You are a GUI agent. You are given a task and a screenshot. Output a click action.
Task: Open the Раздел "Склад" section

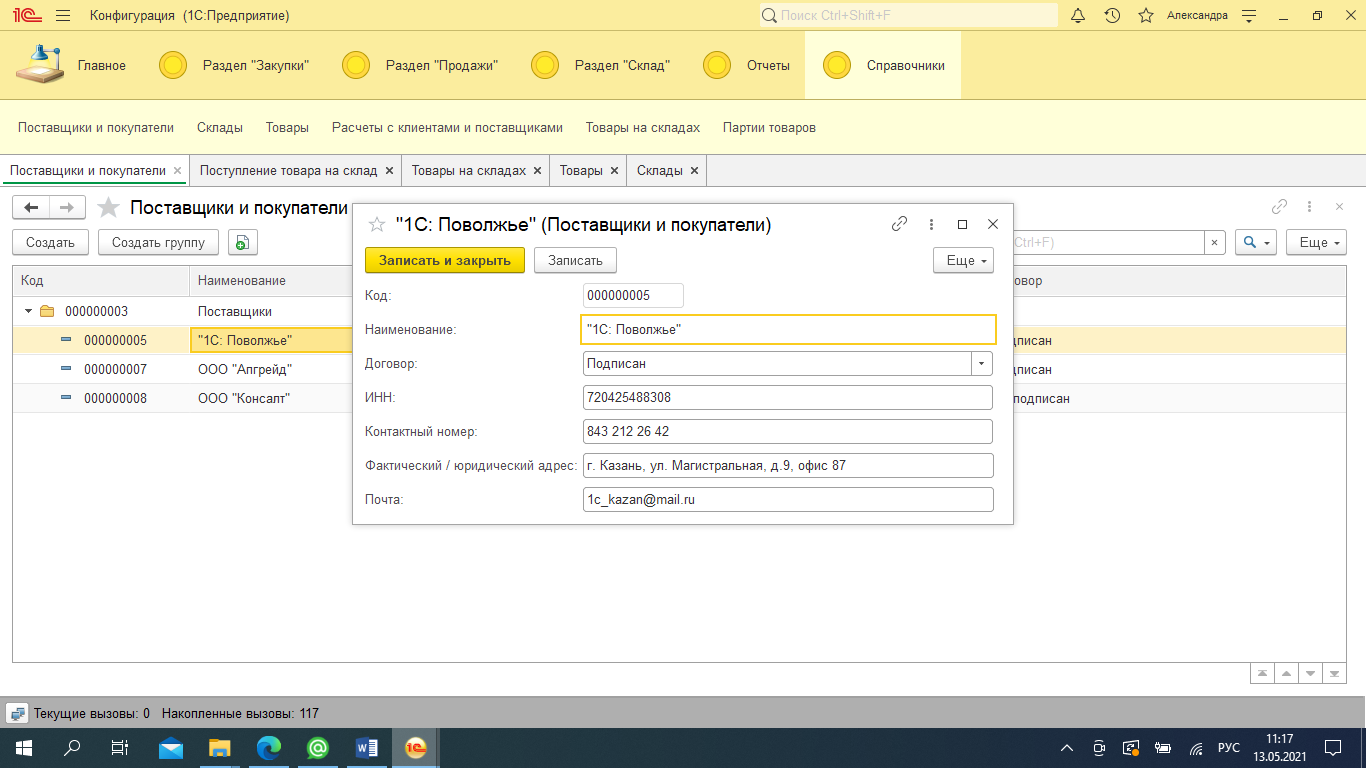coord(601,65)
